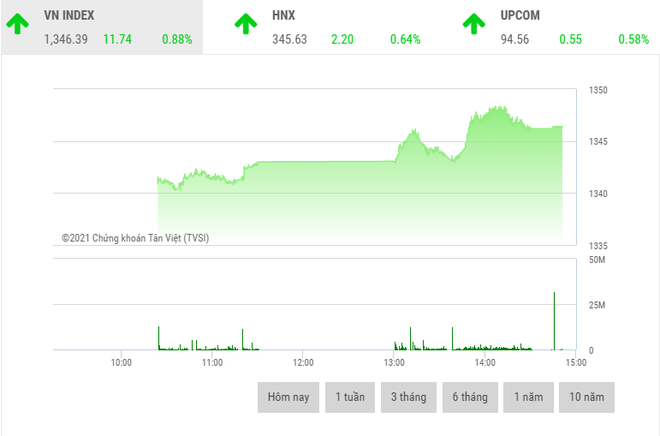Click the green up arrow beside VN INDEX
The height and width of the screenshot is (436, 660).
pos(16,24)
